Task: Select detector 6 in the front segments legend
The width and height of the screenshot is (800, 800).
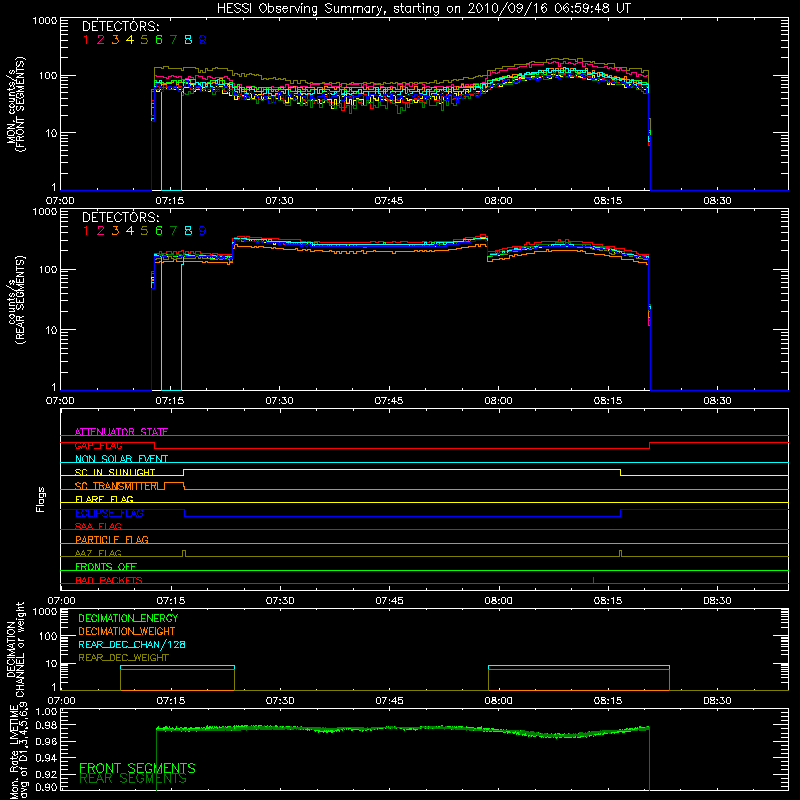Action: click(159, 40)
